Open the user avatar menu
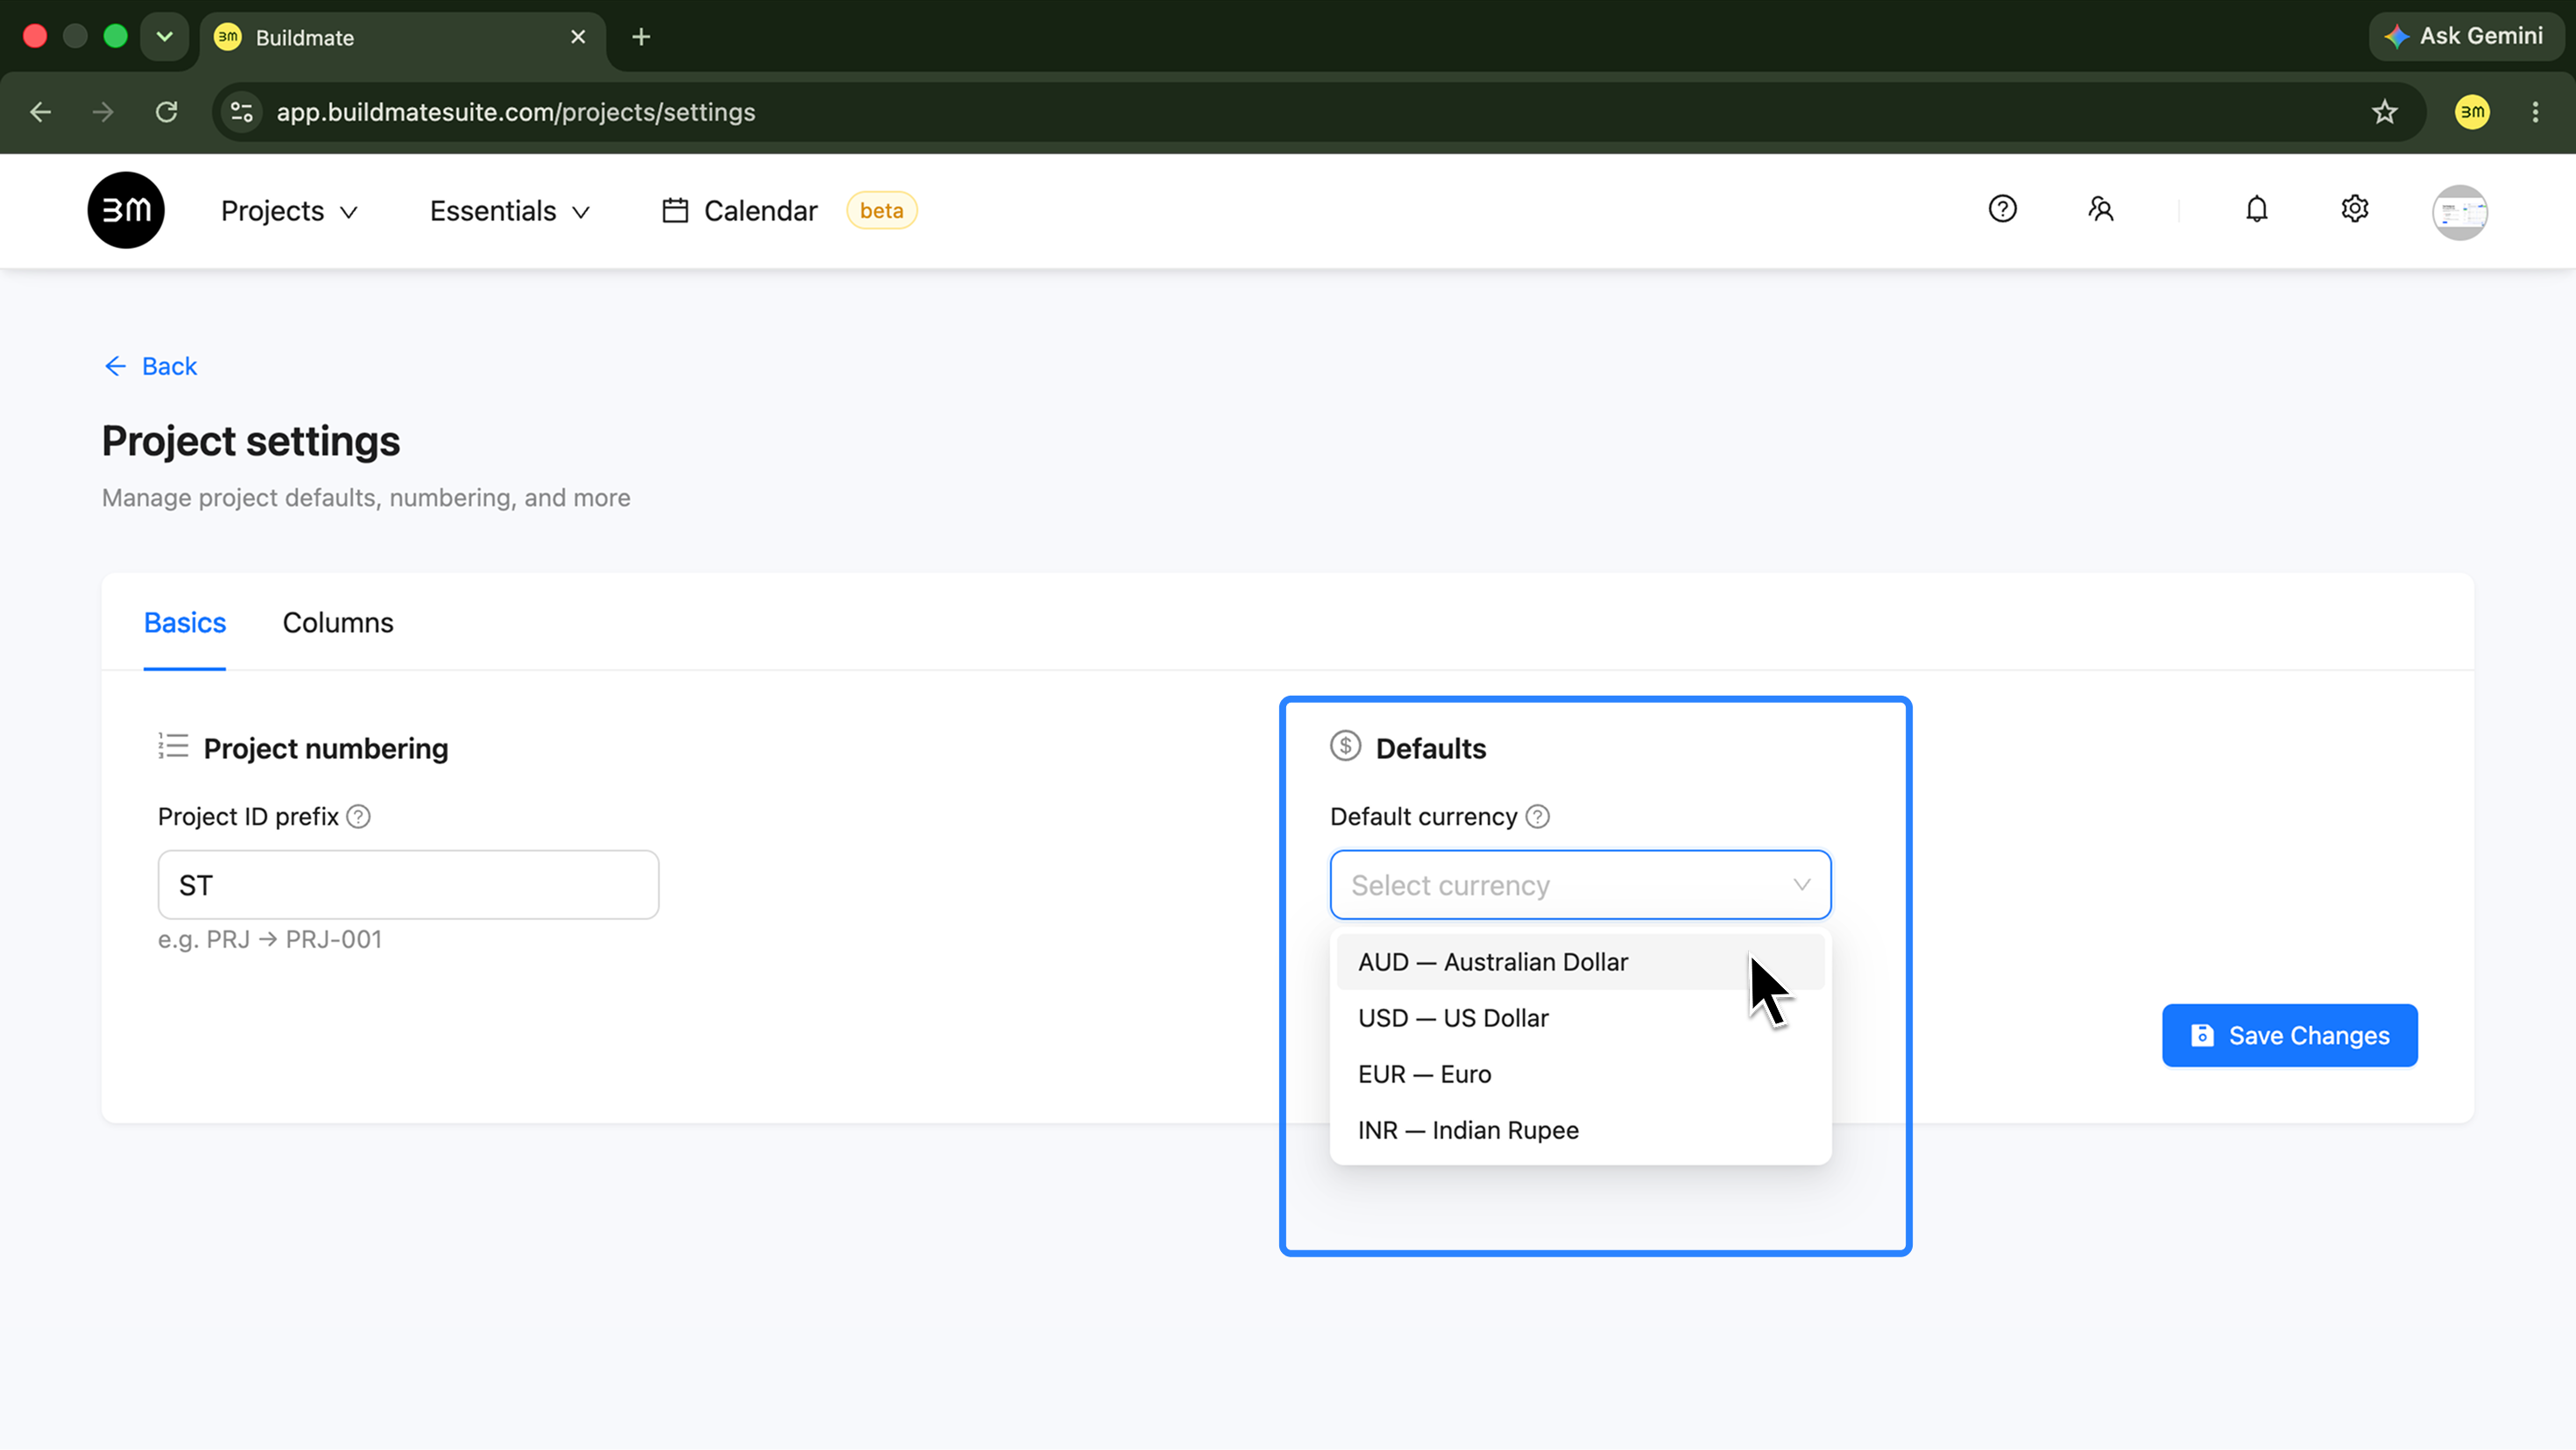Viewport: 2576px width, 1450px height. [2460, 212]
